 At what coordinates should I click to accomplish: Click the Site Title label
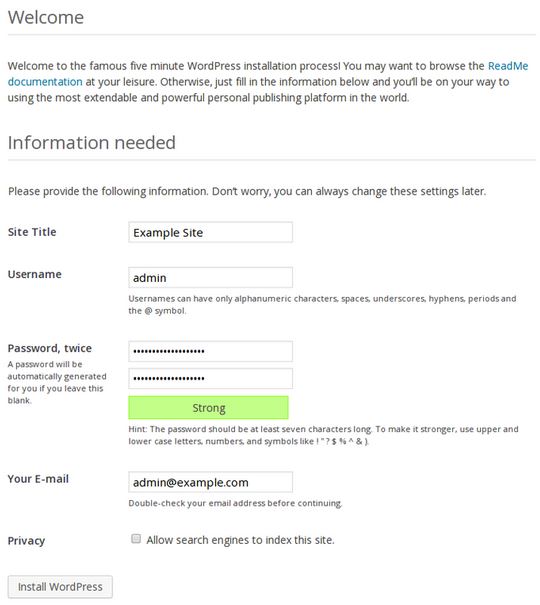[x=32, y=232]
